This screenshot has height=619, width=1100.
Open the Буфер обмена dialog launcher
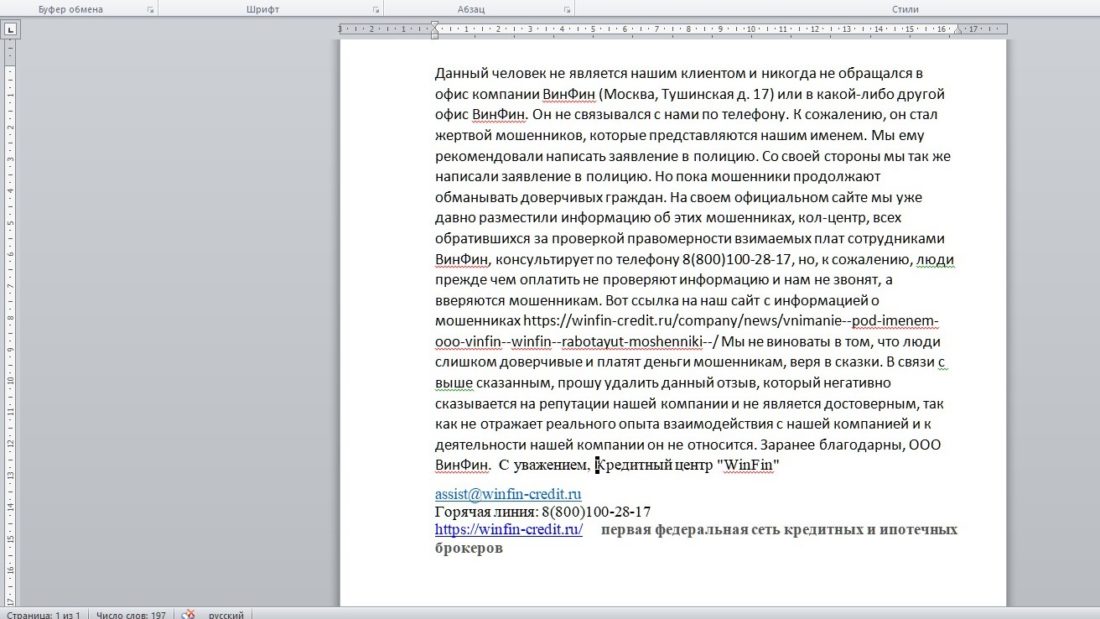[x=150, y=10]
